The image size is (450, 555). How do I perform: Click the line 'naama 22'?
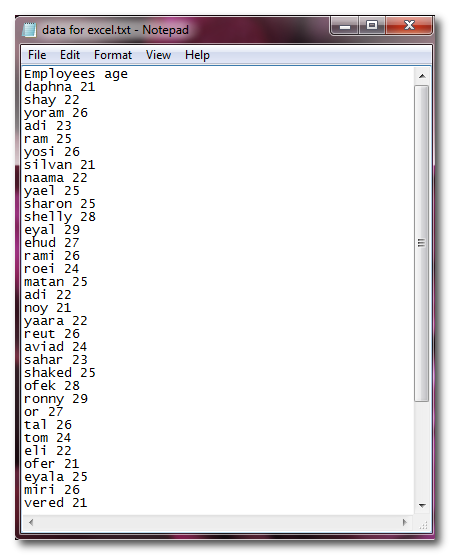click(56, 178)
